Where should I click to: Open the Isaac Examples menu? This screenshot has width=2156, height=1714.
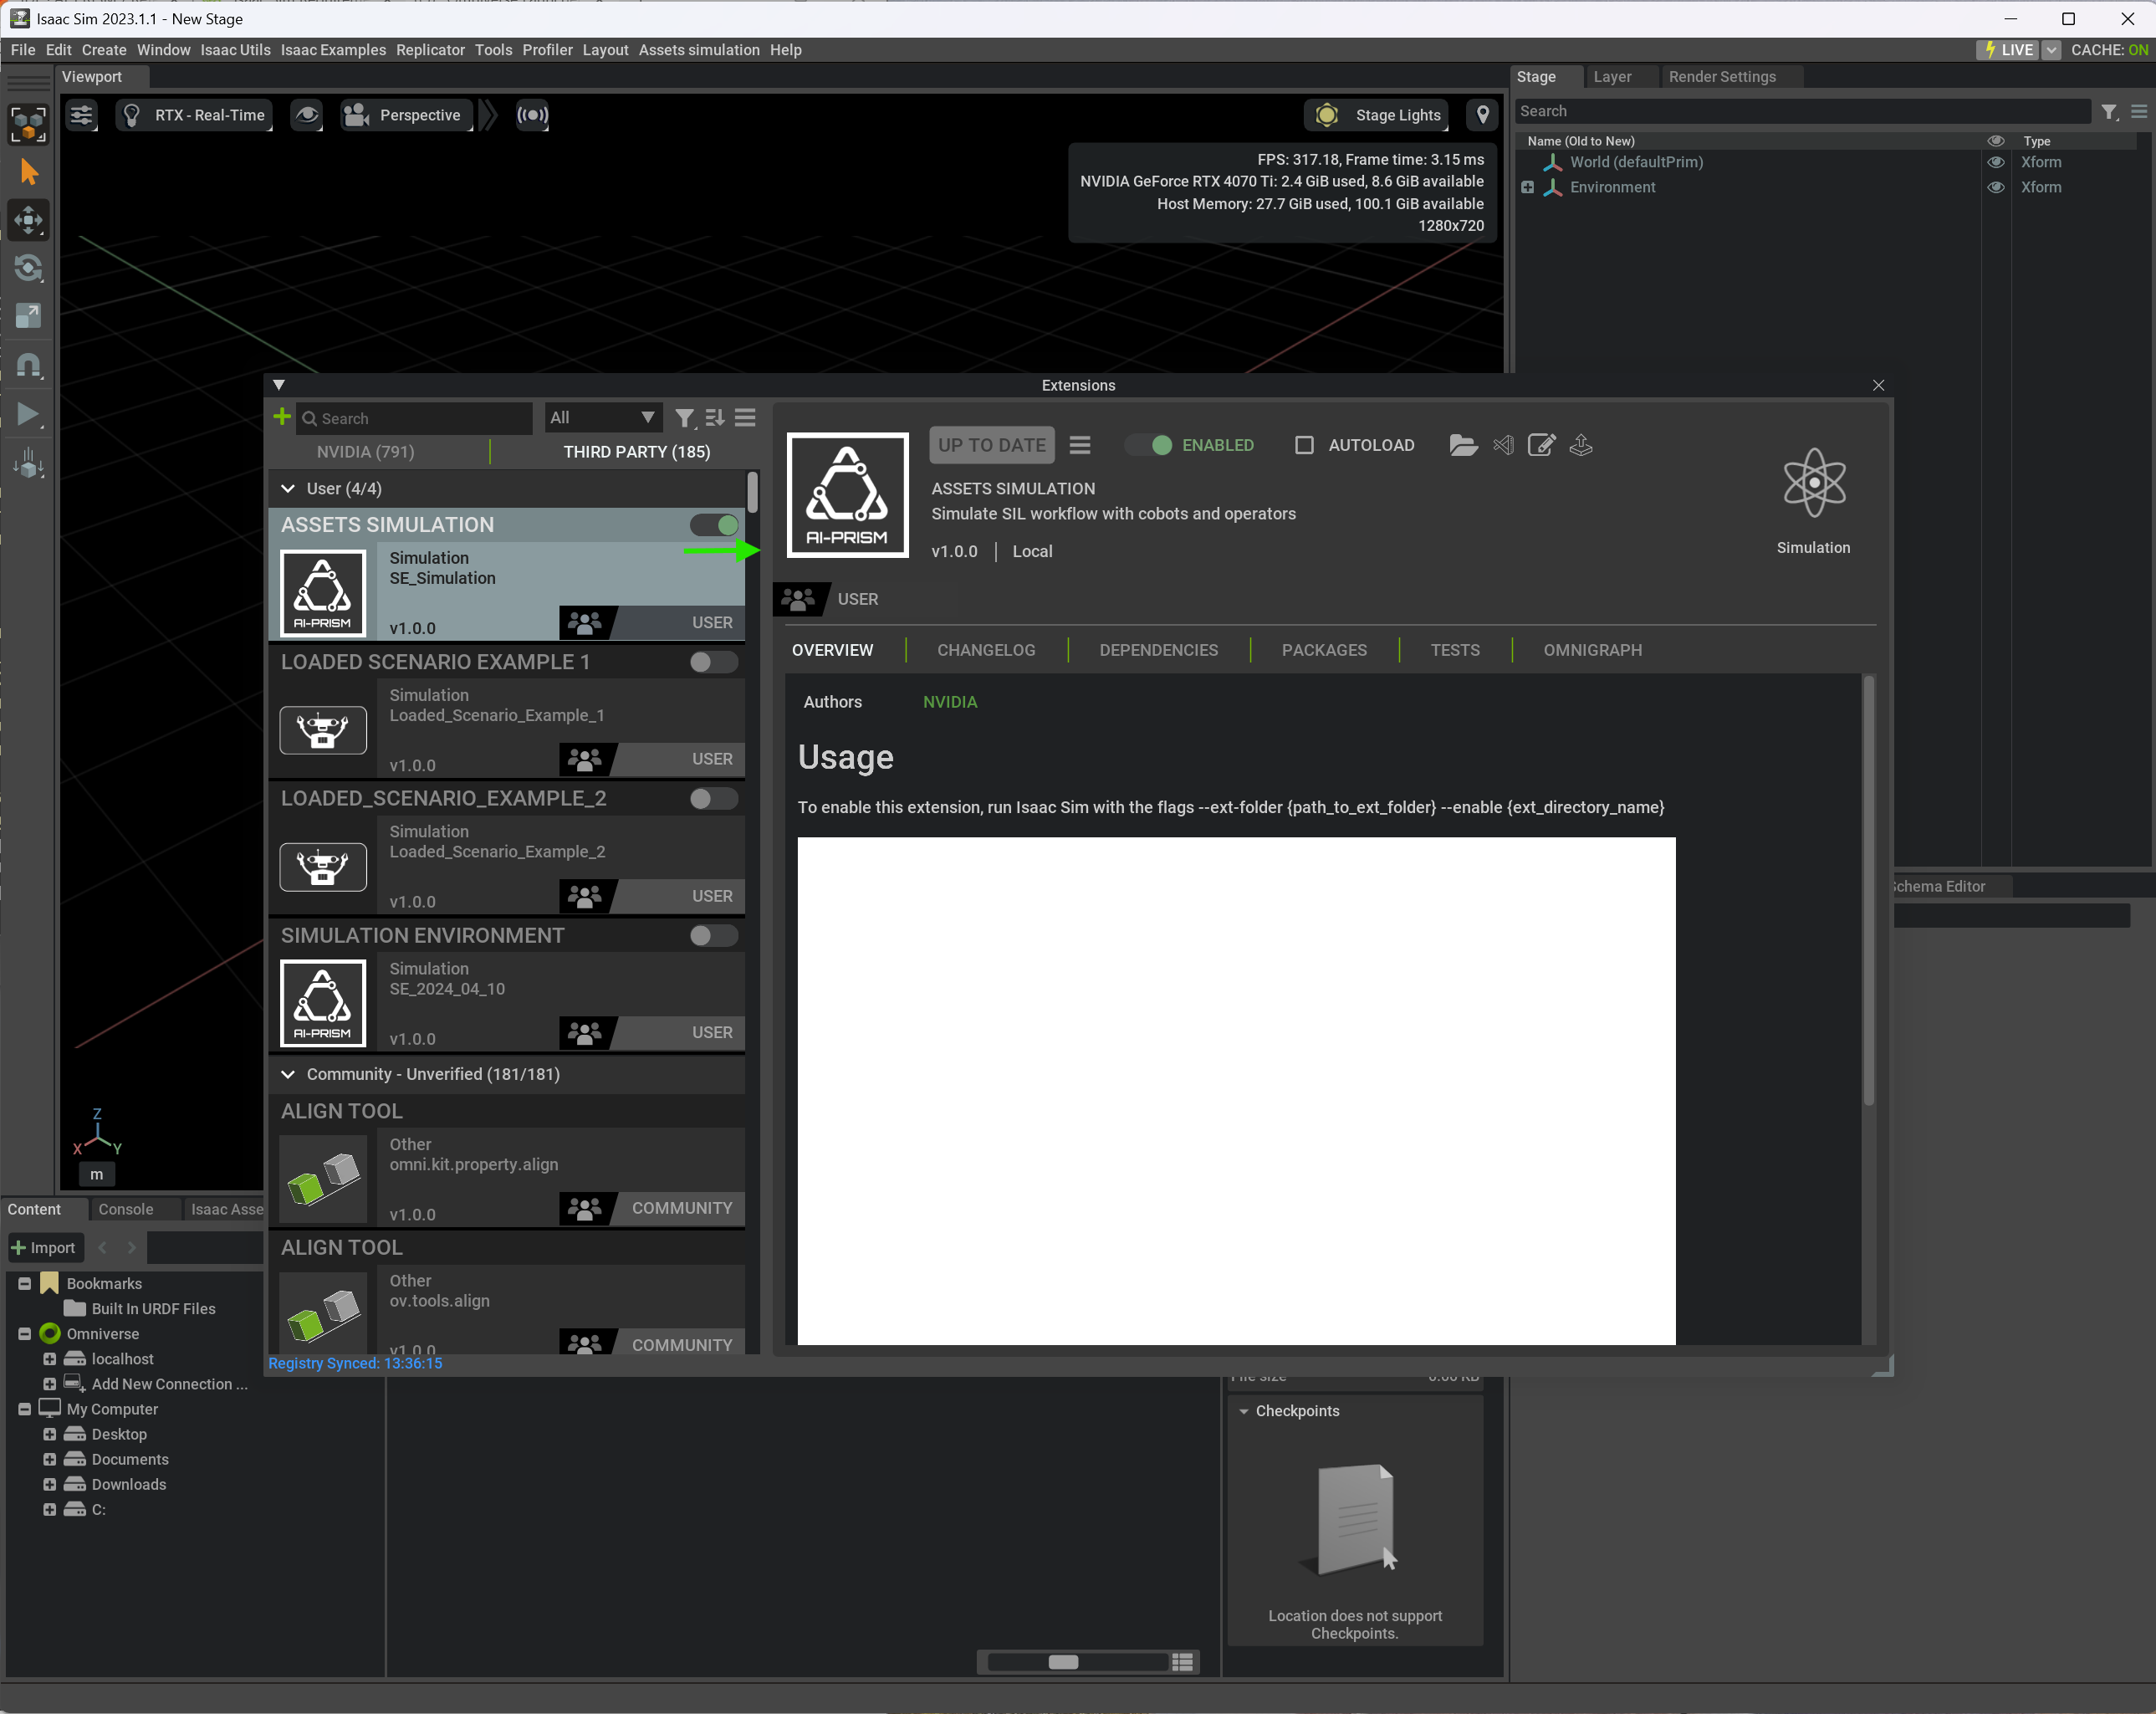coord(333,50)
